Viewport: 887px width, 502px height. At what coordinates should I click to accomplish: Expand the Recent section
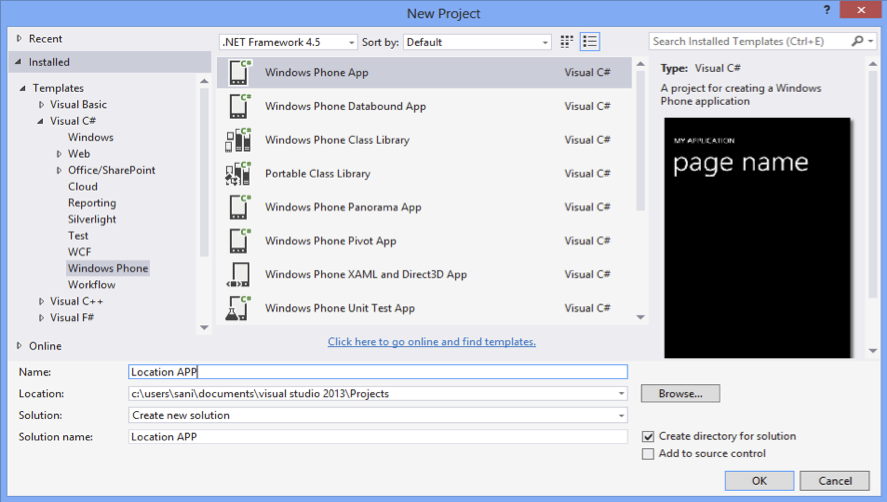pos(19,38)
